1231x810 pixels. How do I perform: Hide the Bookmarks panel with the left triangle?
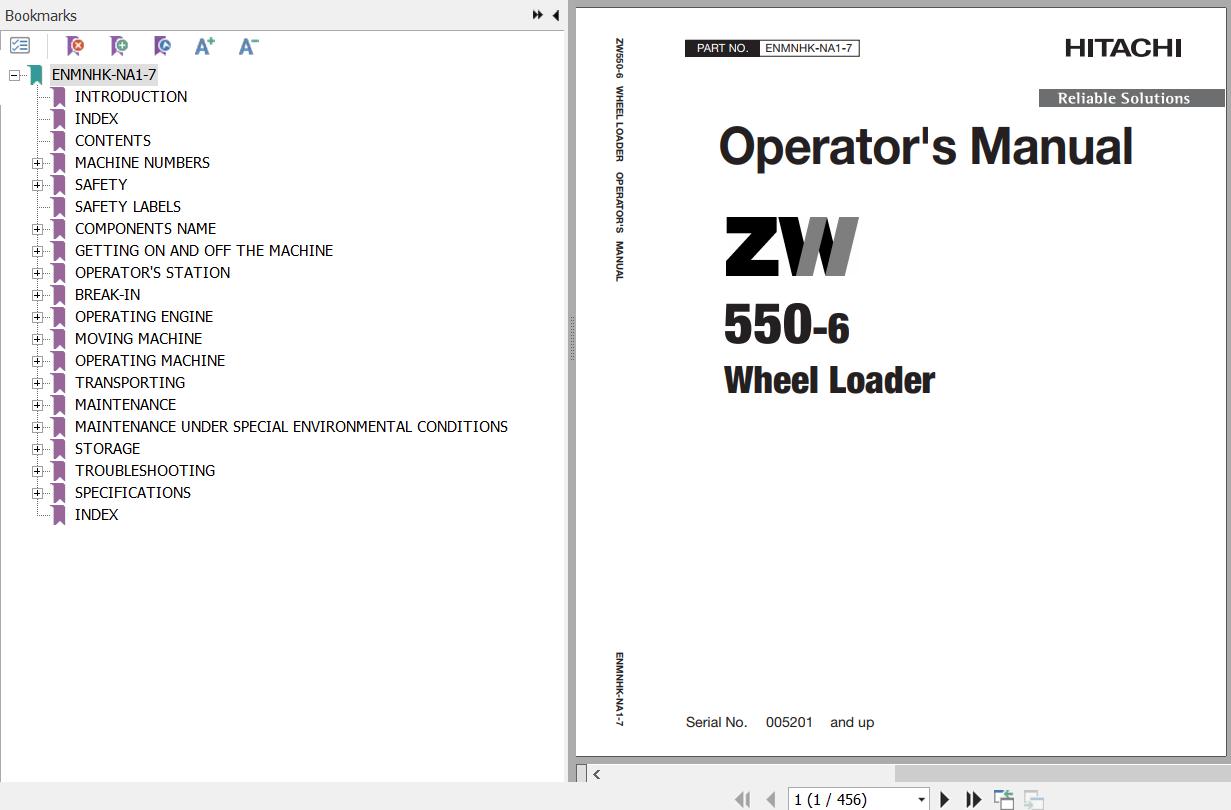(x=556, y=15)
